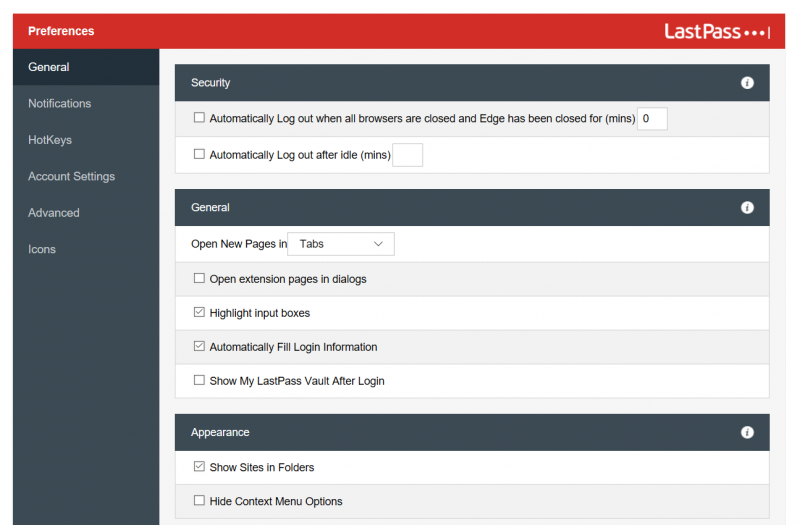The height and width of the screenshot is (525, 800).
Task: Check Show My LastPass Vault After Login
Action: tap(199, 380)
